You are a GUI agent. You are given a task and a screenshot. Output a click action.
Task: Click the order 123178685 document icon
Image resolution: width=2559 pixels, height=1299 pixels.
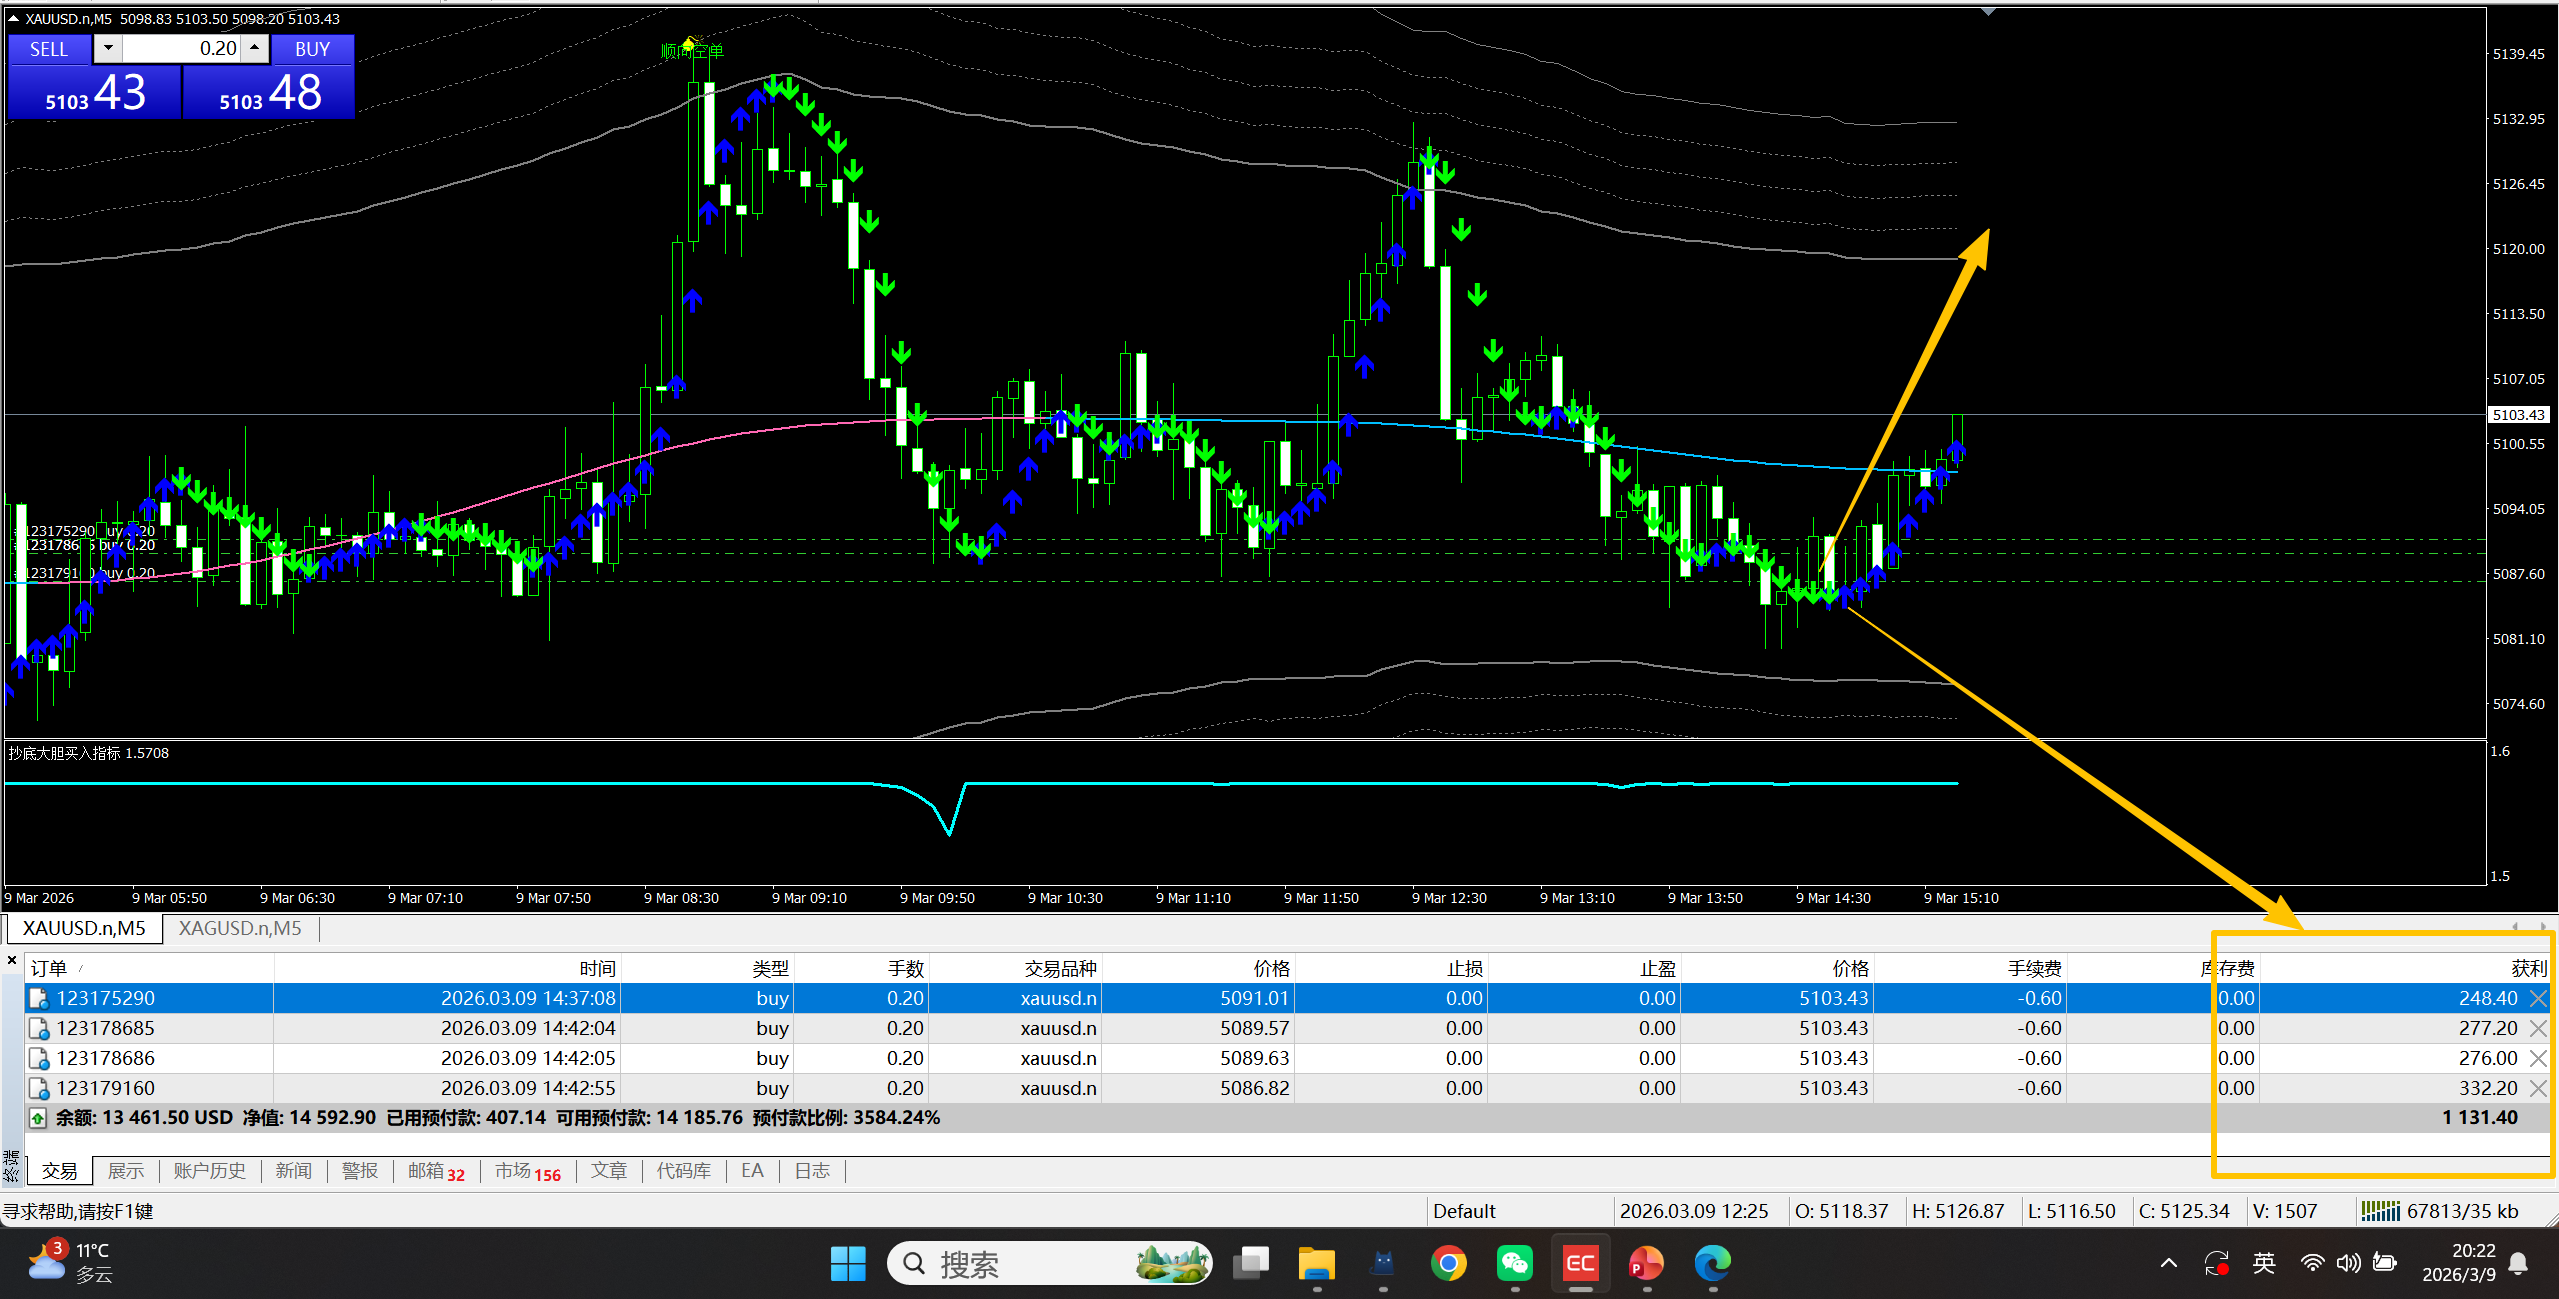pyautogui.click(x=39, y=1028)
